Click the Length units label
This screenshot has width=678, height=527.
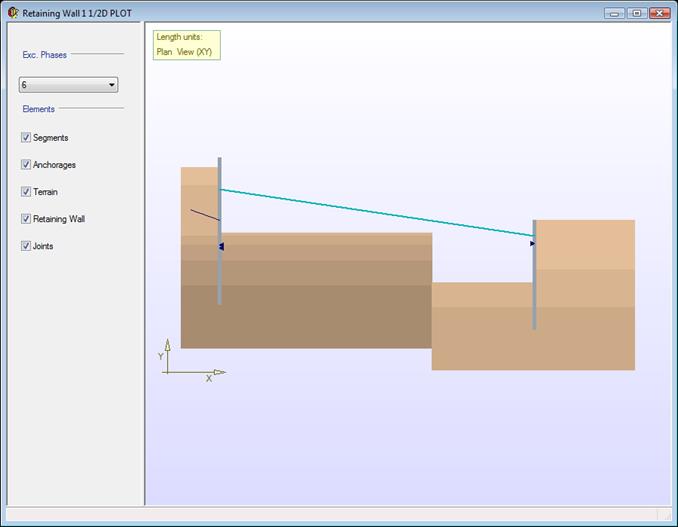(x=179, y=37)
